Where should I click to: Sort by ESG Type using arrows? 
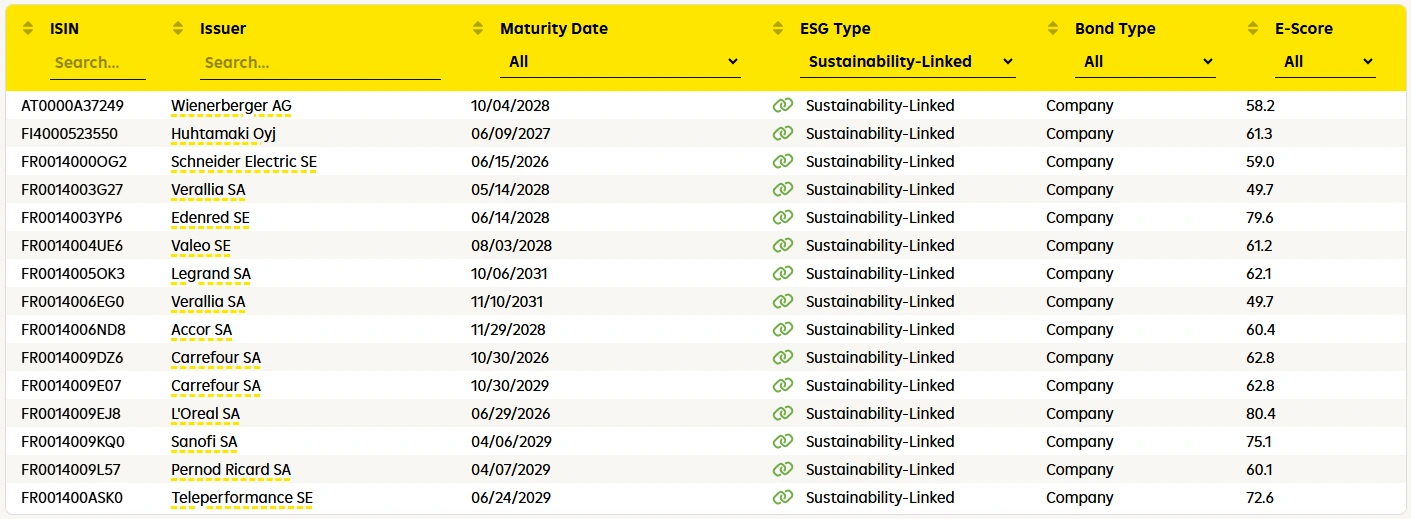click(x=779, y=29)
